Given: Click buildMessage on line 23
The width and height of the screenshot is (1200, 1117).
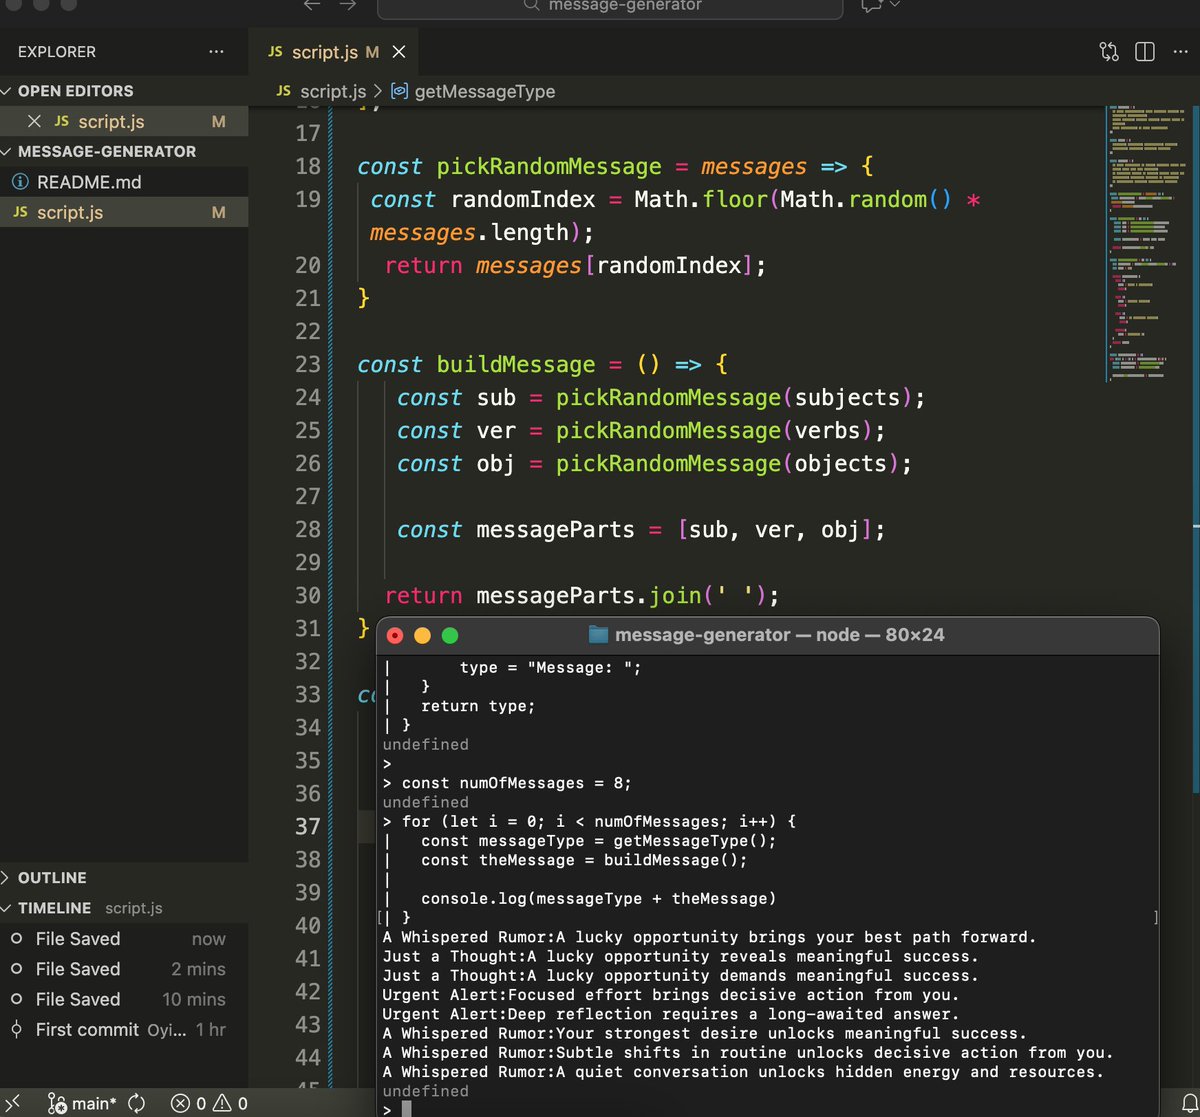Looking at the screenshot, I should (x=516, y=364).
